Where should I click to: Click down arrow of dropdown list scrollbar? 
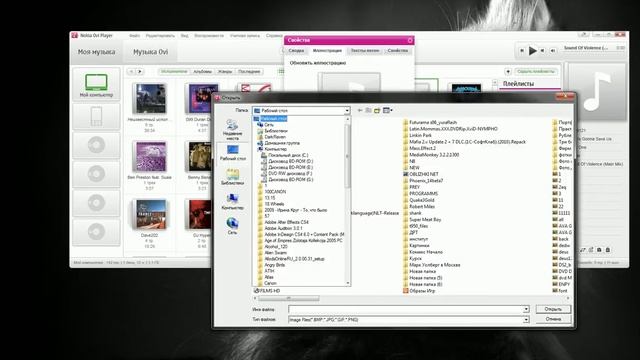pos(348,283)
